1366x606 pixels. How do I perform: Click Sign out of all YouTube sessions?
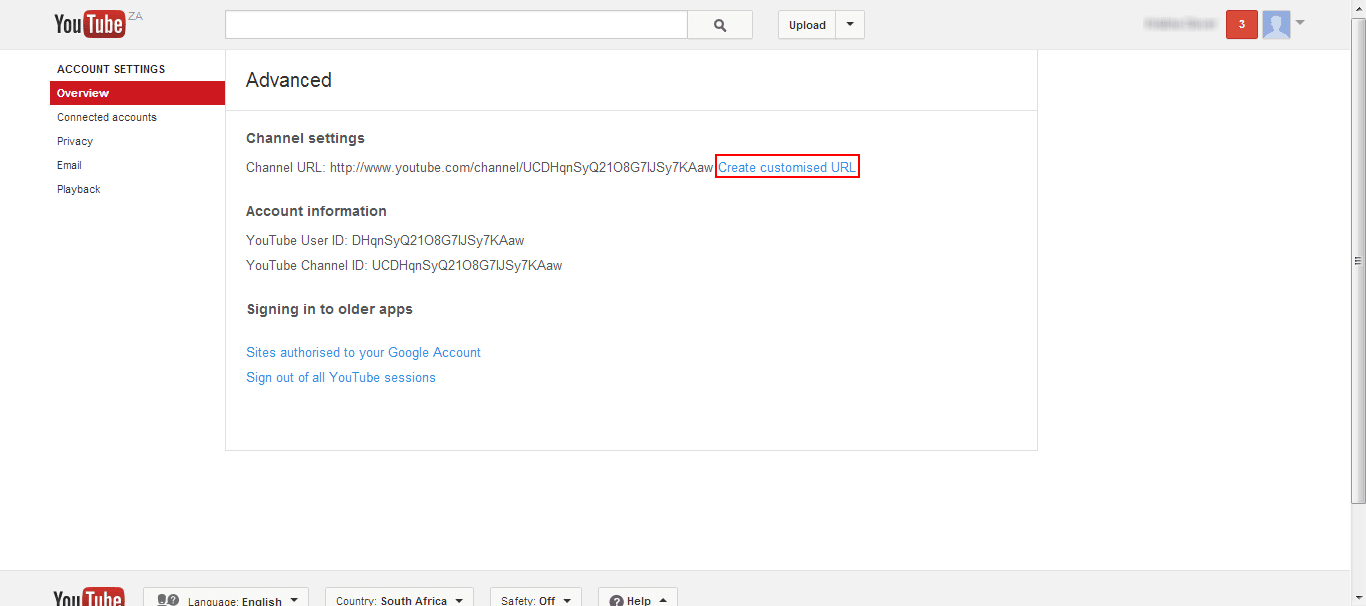pos(341,377)
